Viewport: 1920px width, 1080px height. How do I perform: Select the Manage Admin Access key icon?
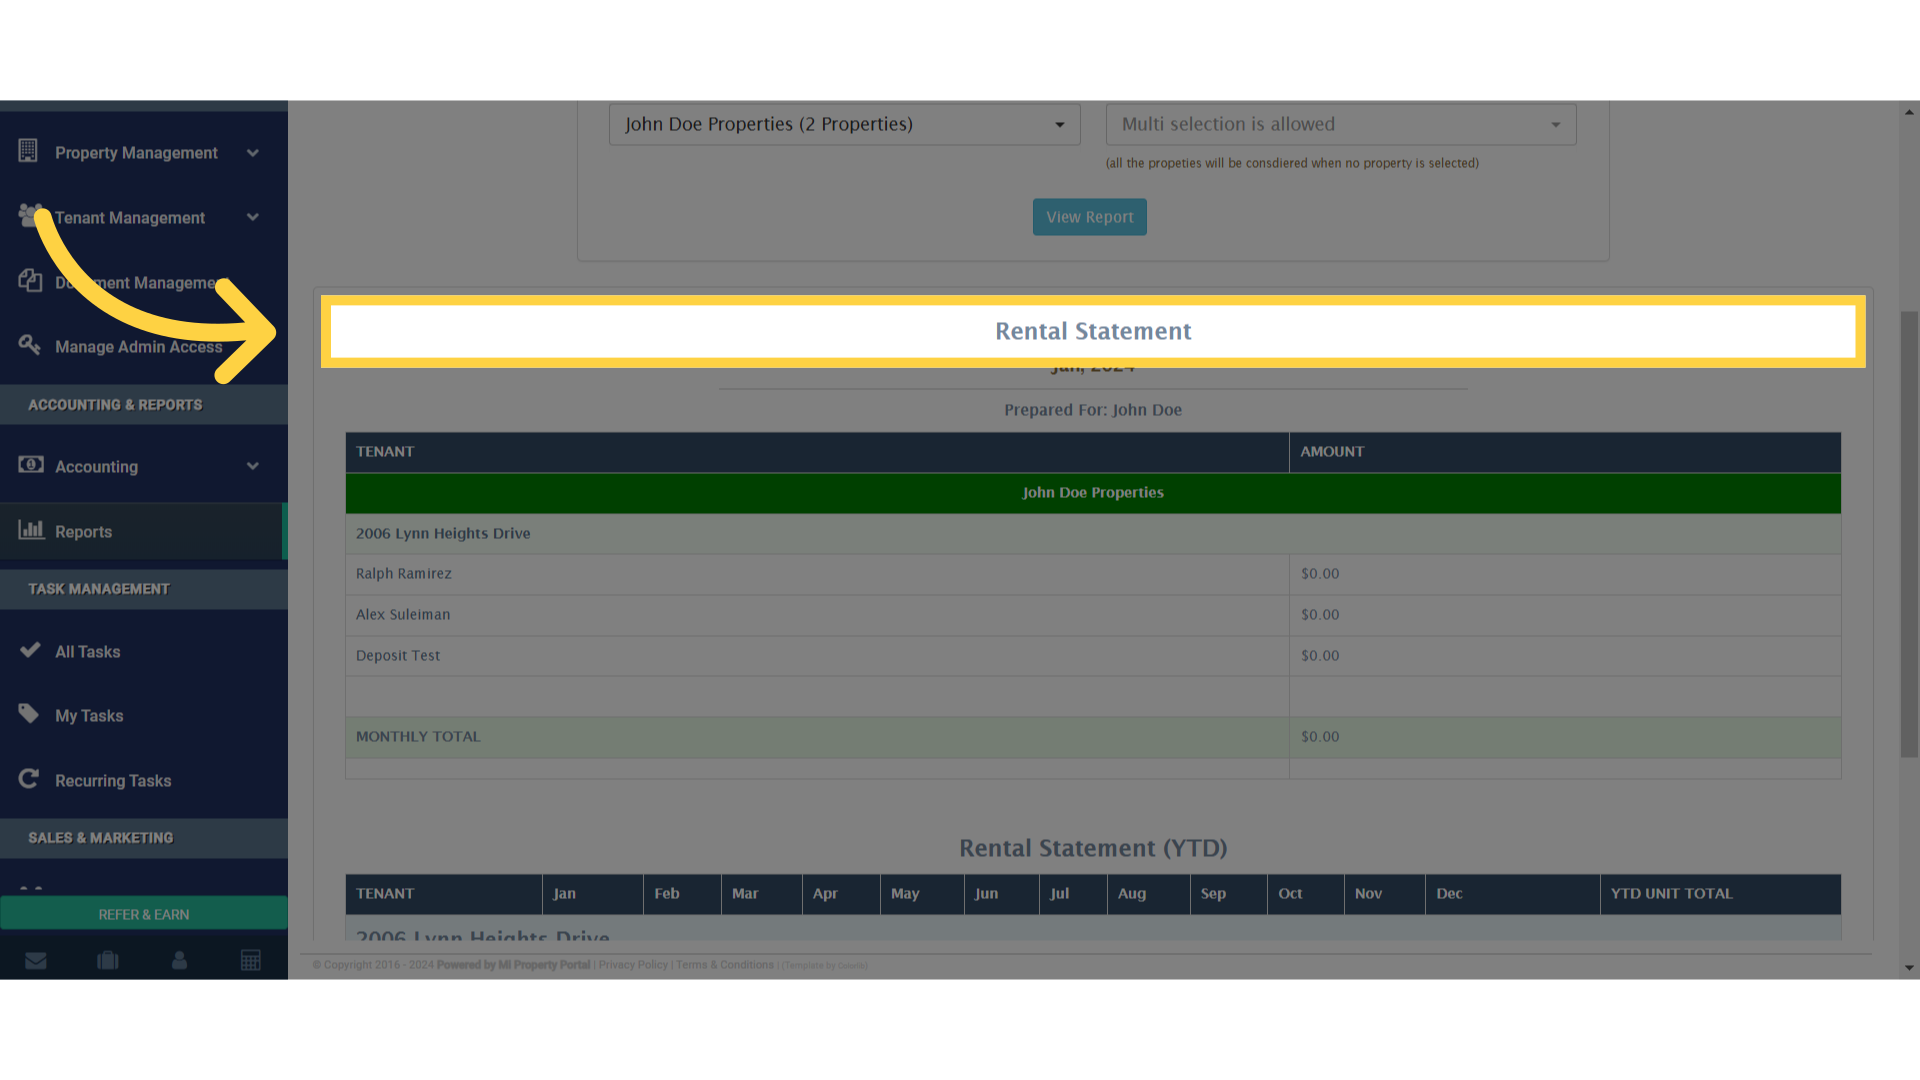30,344
